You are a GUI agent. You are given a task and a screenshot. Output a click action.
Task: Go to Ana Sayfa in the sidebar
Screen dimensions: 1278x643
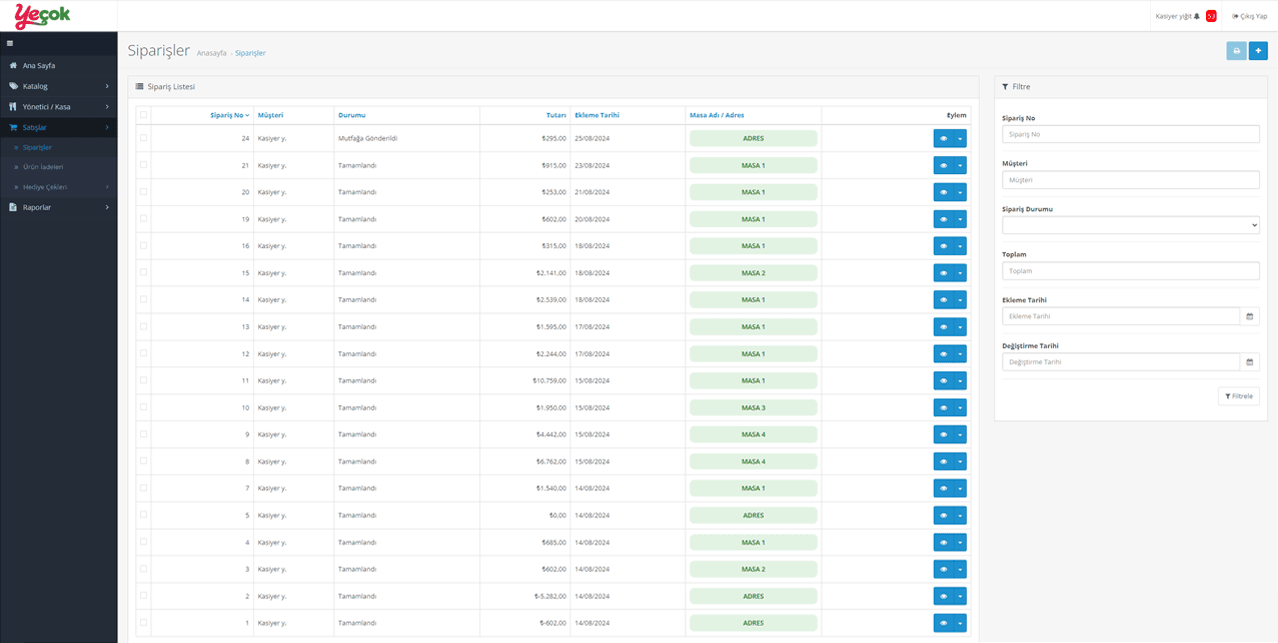tap(58, 65)
